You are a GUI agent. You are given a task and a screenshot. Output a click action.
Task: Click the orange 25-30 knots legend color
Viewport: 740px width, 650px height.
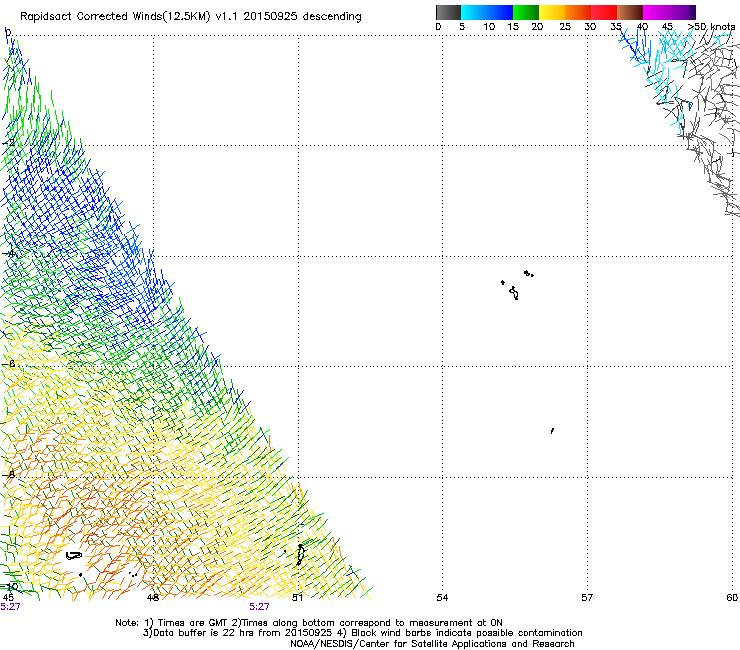pos(578,12)
